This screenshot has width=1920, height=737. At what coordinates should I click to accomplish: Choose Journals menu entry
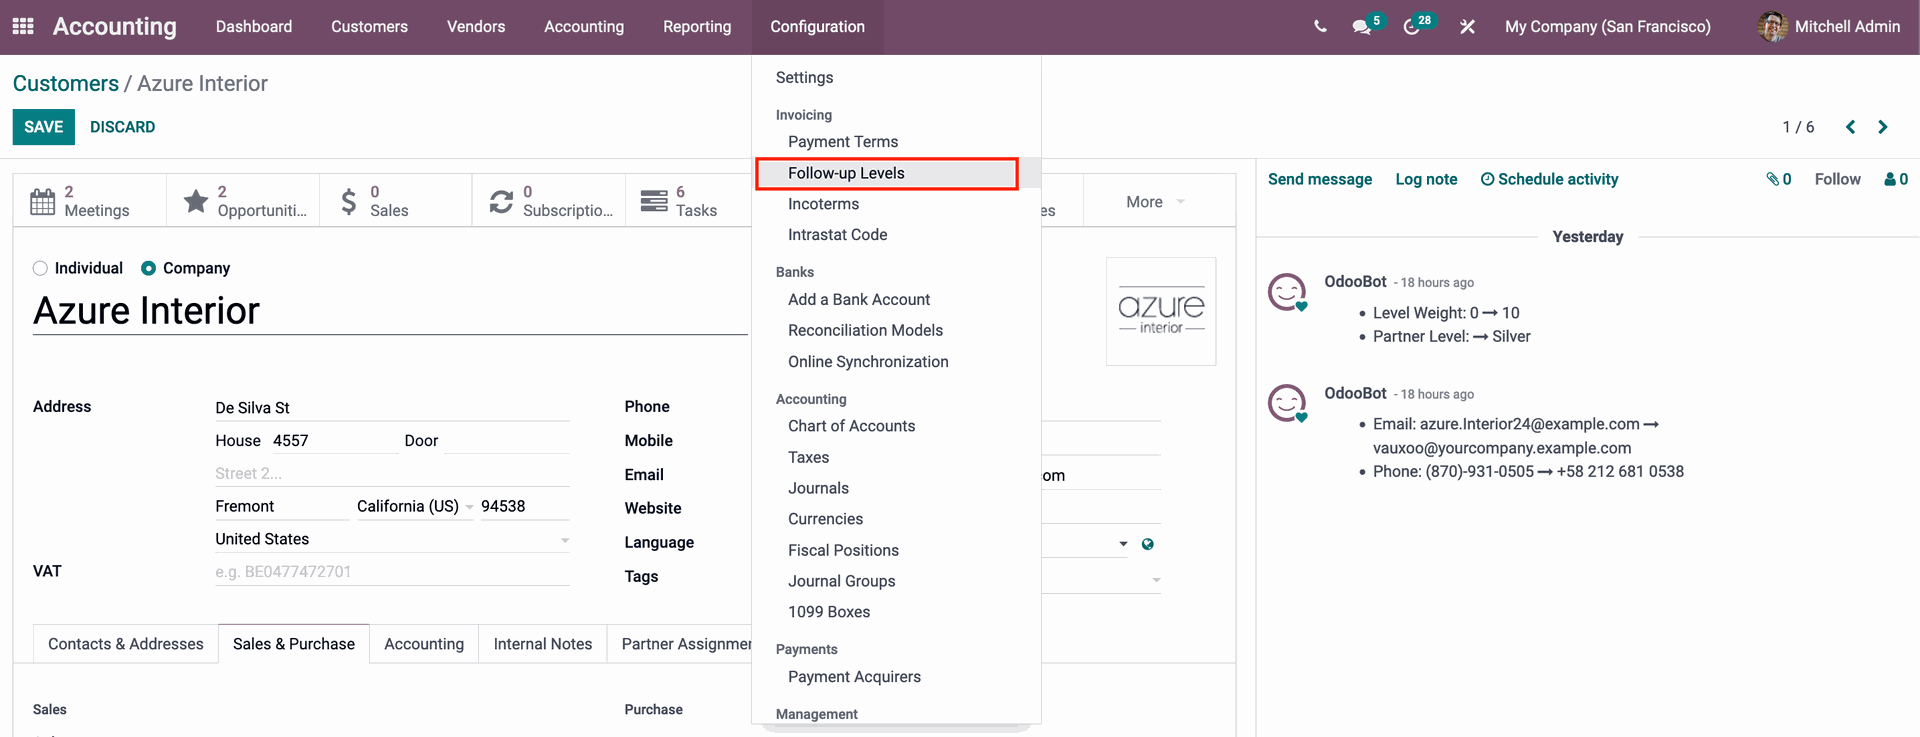pos(818,488)
